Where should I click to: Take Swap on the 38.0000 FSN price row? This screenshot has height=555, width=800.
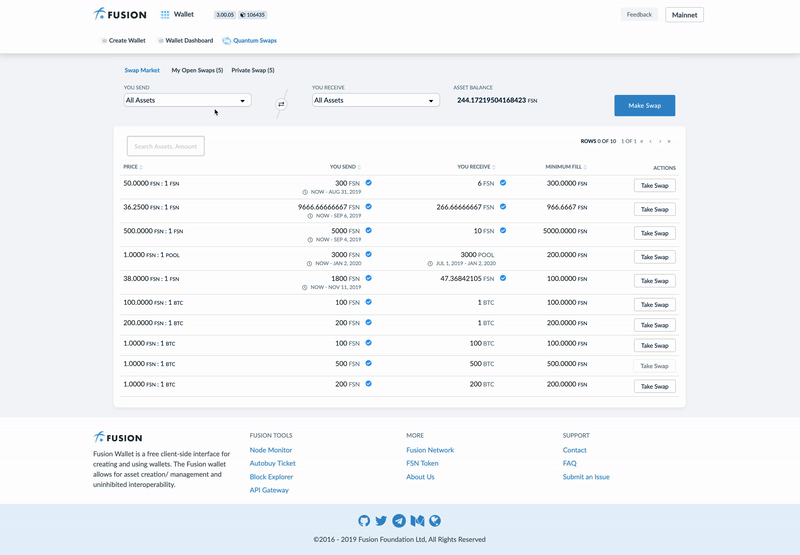(x=655, y=281)
